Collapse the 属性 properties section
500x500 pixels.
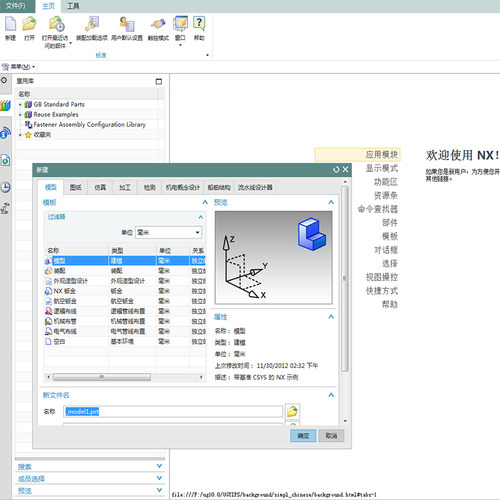tap(331, 317)
